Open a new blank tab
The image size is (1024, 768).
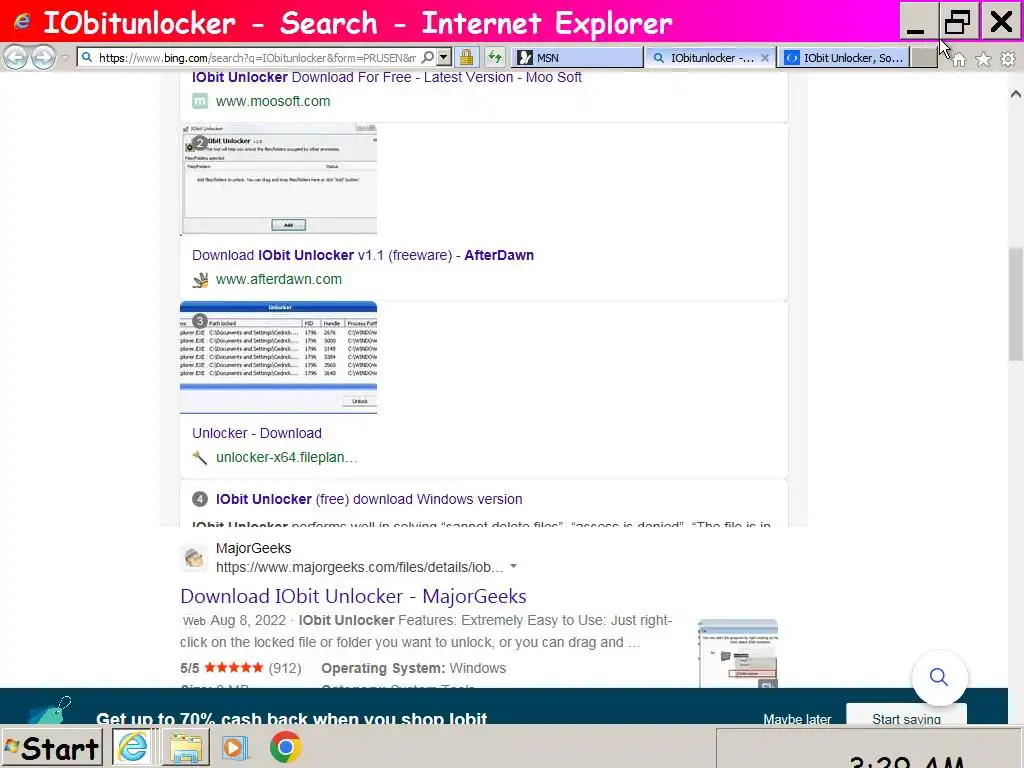(x=923, y=57)
